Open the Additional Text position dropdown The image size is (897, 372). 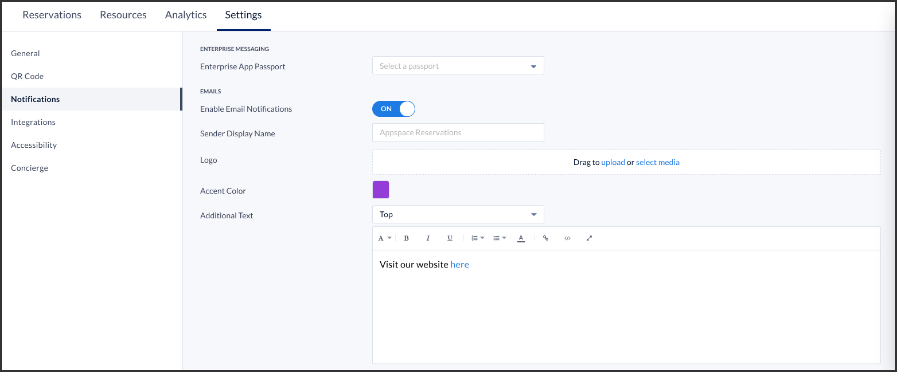(x=458, y=215)
